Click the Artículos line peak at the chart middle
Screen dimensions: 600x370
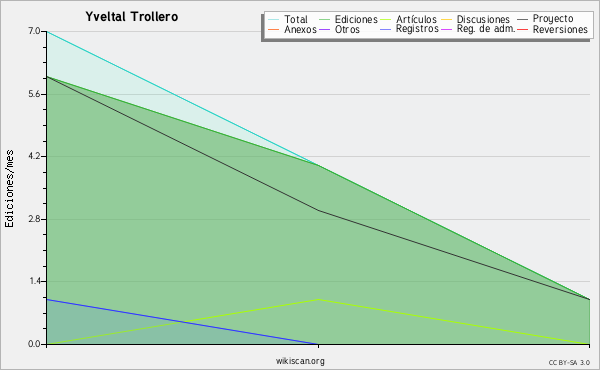318,299
